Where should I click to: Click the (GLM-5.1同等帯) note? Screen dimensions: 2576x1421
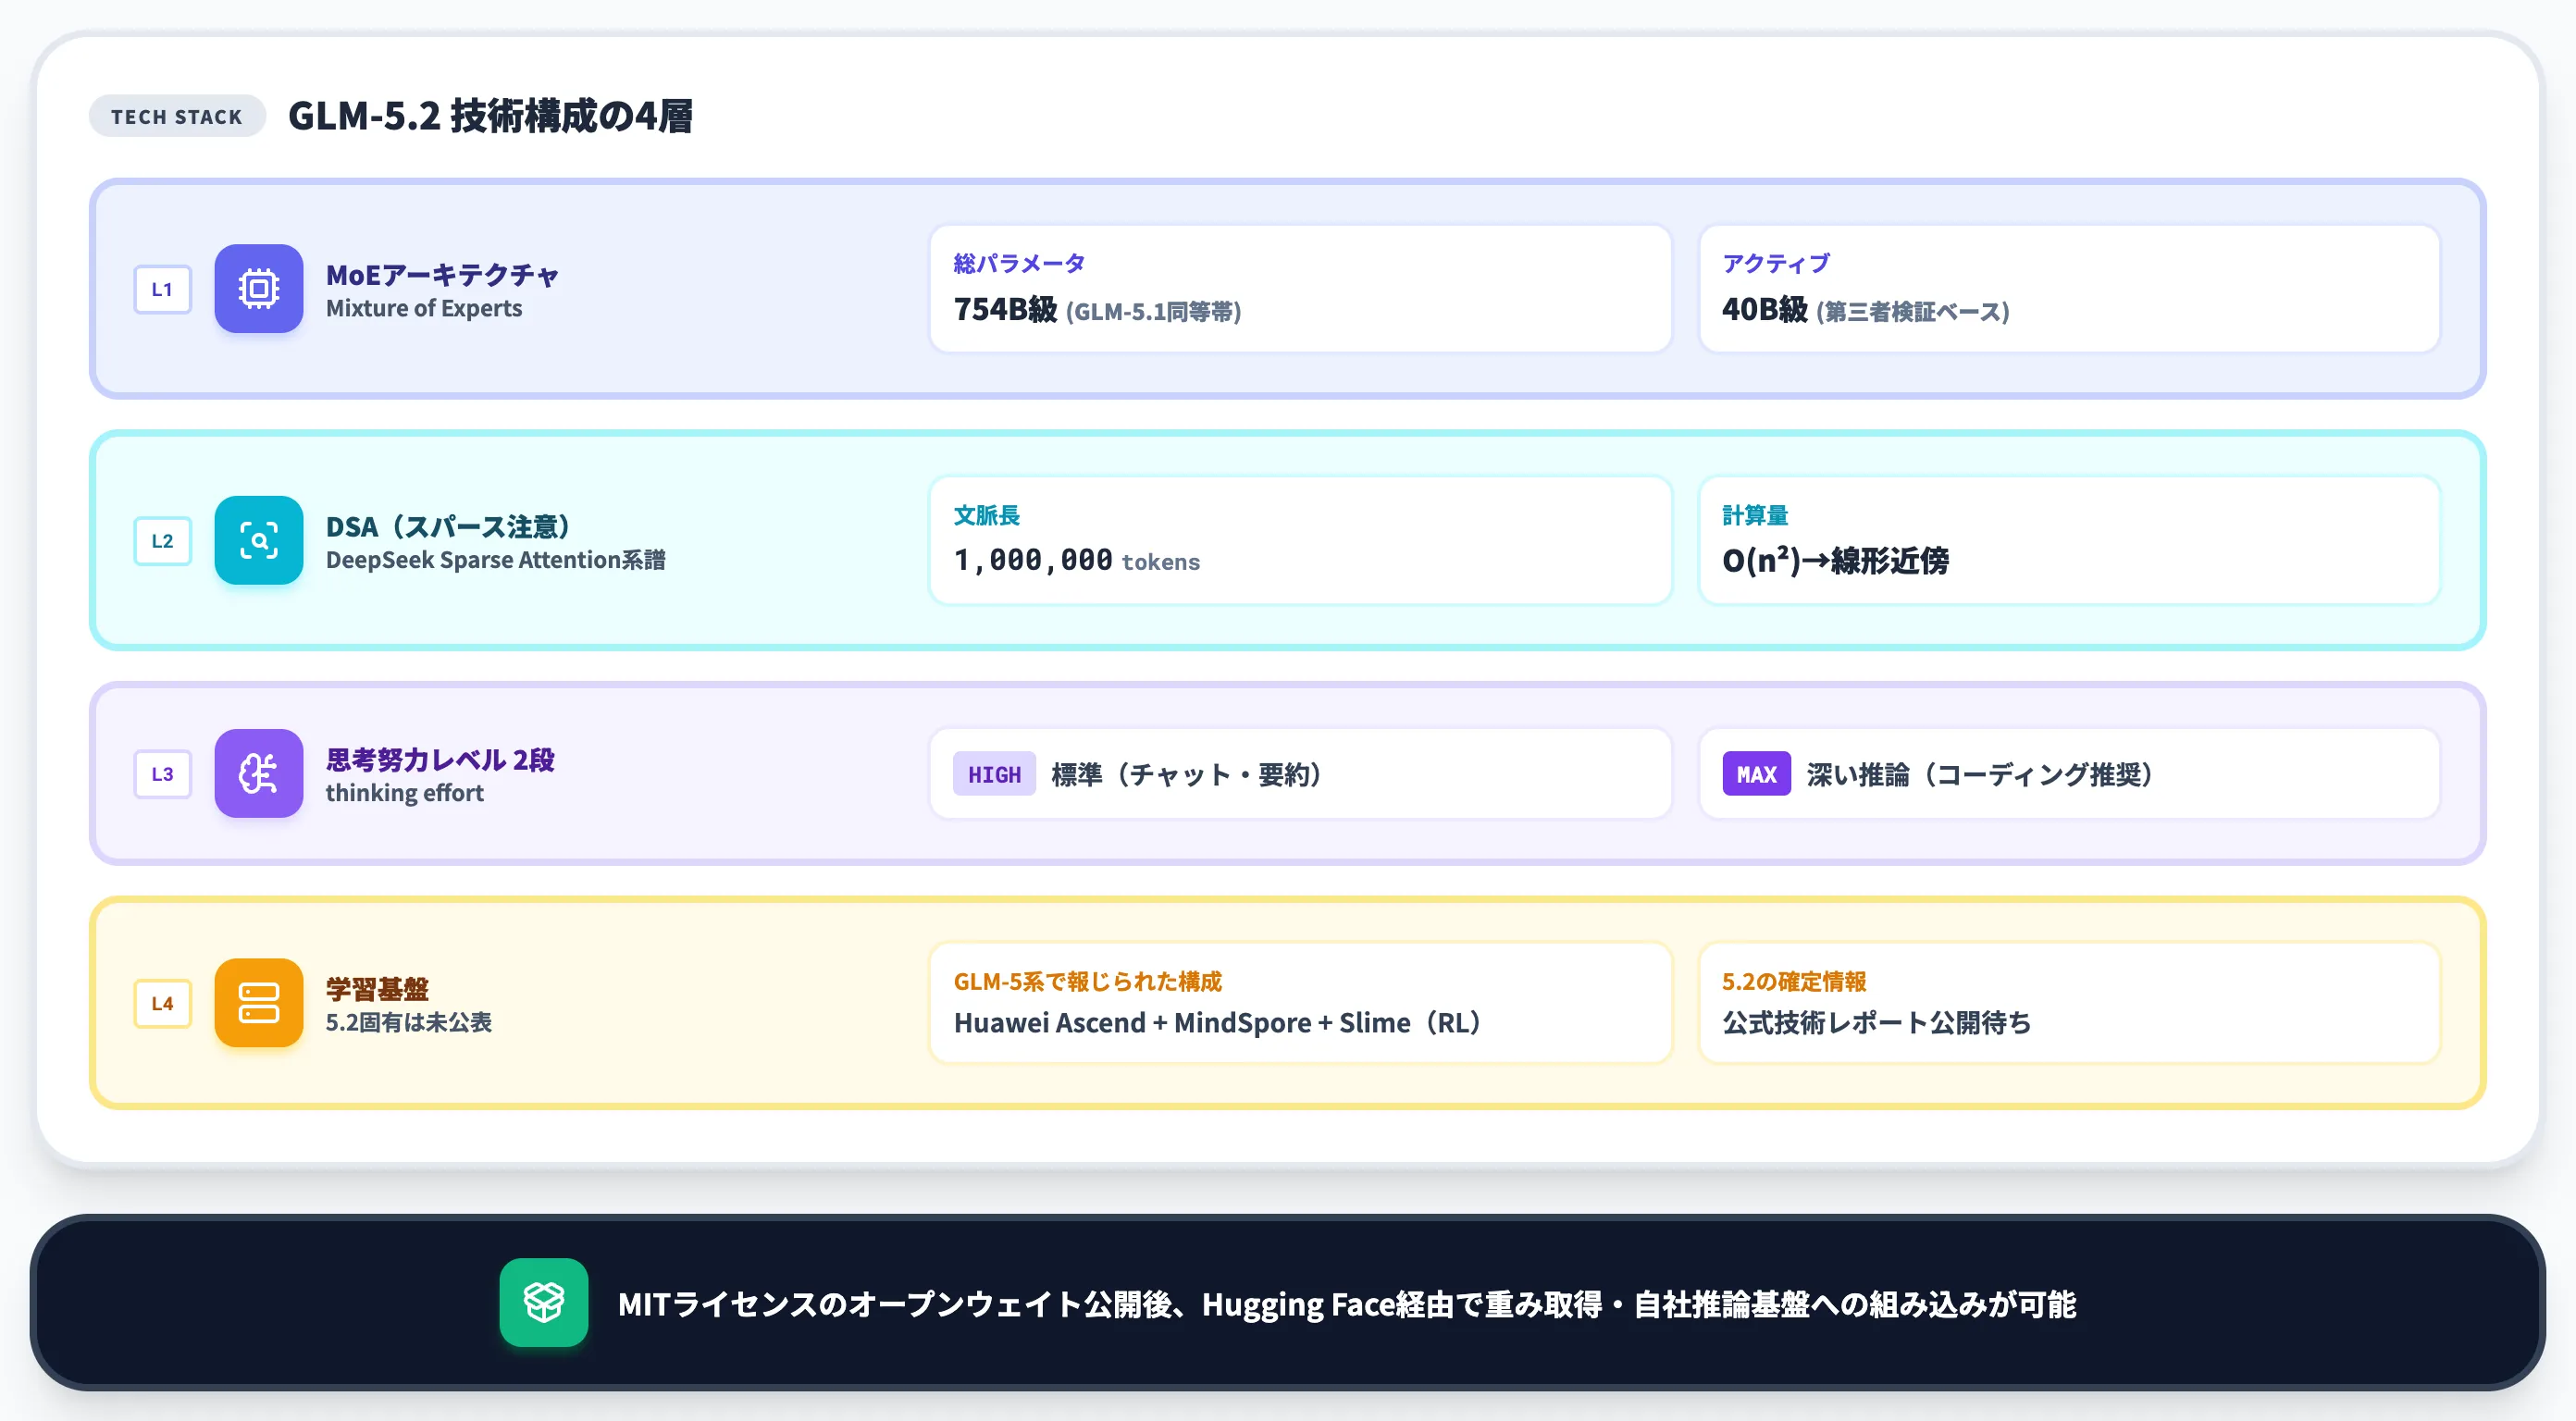click(1153, 312)
